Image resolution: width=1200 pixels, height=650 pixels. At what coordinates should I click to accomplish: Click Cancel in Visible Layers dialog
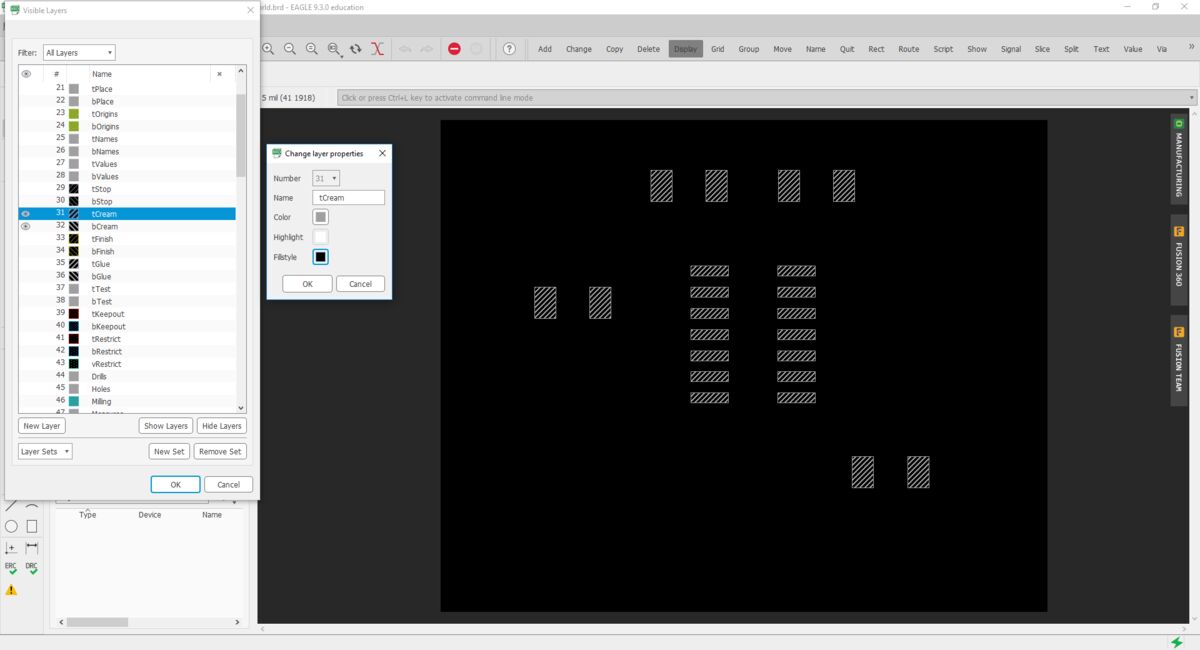(x=229, y=484)
